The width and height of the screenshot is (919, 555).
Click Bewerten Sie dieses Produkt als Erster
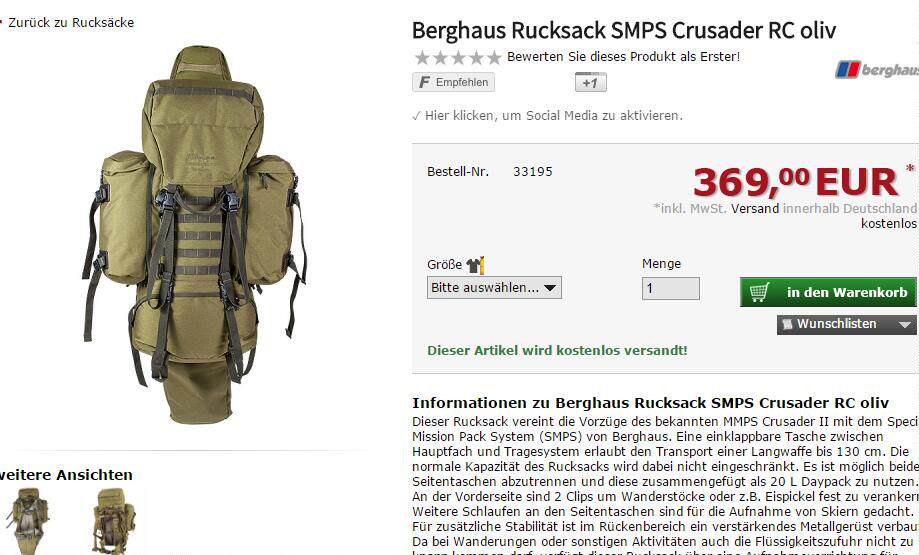pyautogui.click(x=624, y=57)
